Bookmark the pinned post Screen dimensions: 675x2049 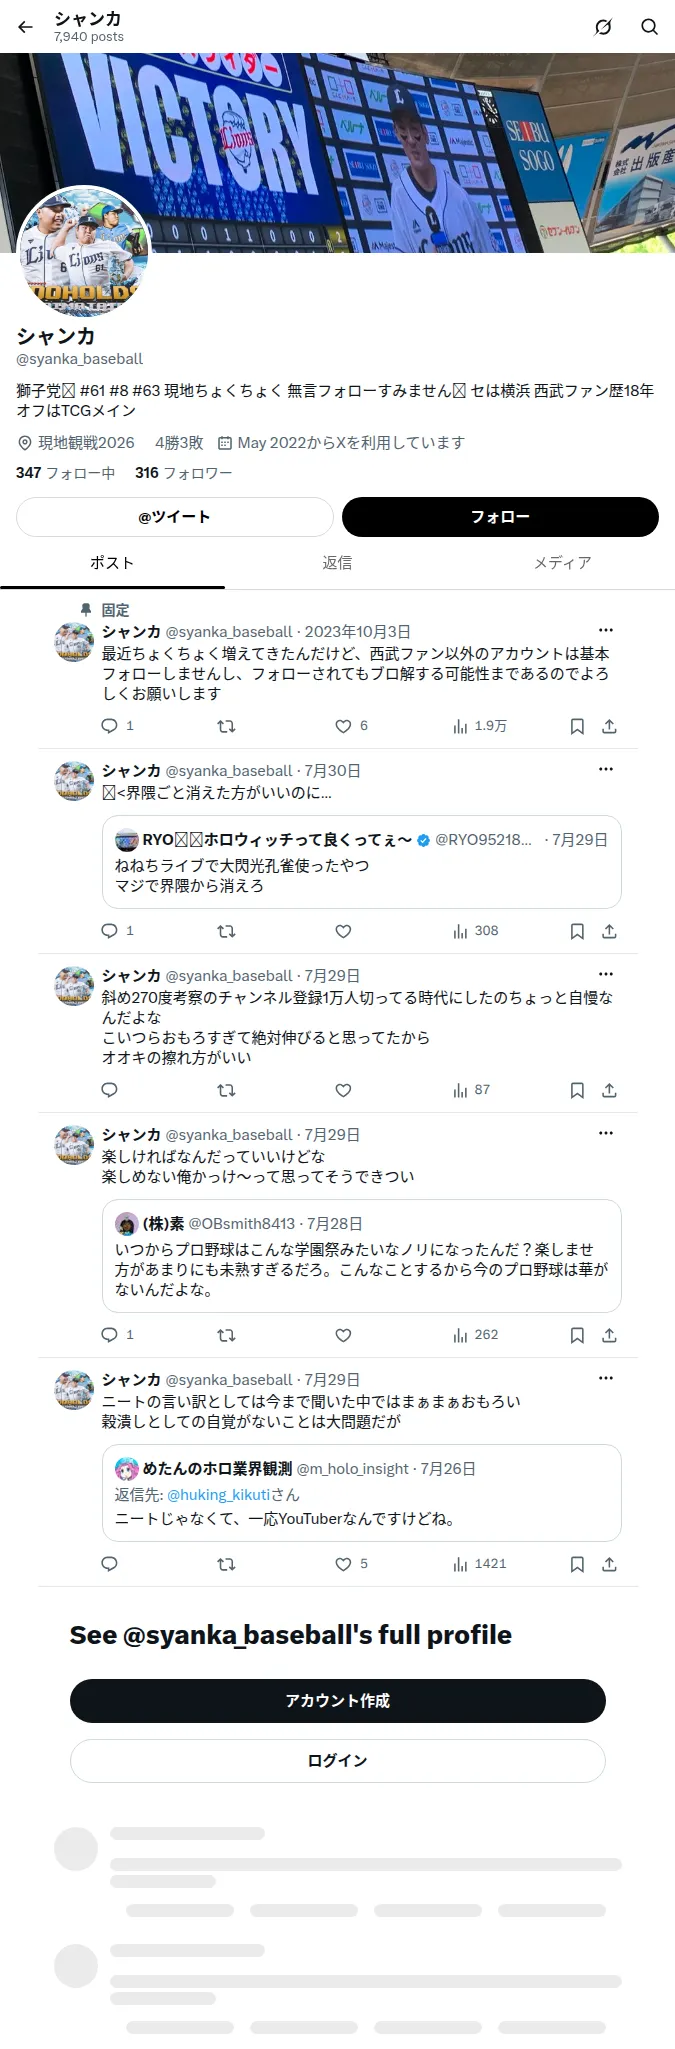click(x=577, y=726)
